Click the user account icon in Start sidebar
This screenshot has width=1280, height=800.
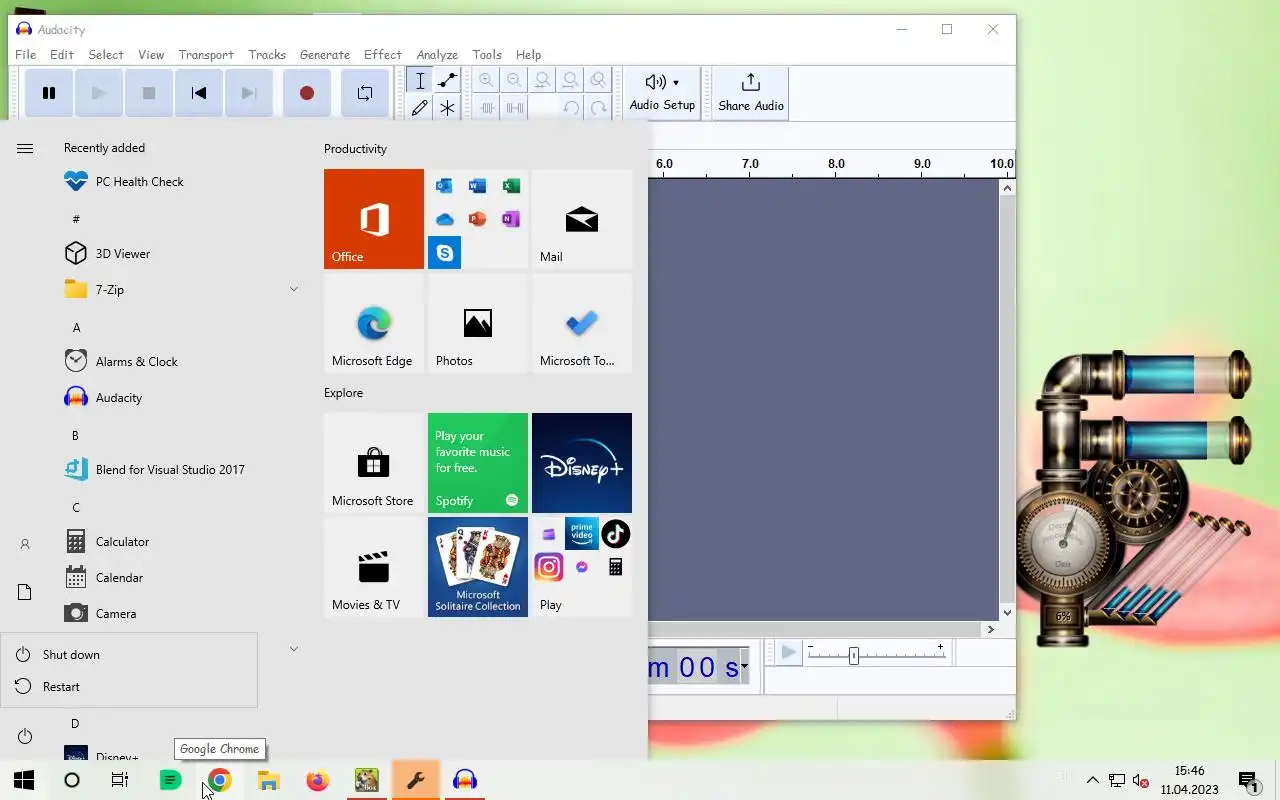coord(25,544)
